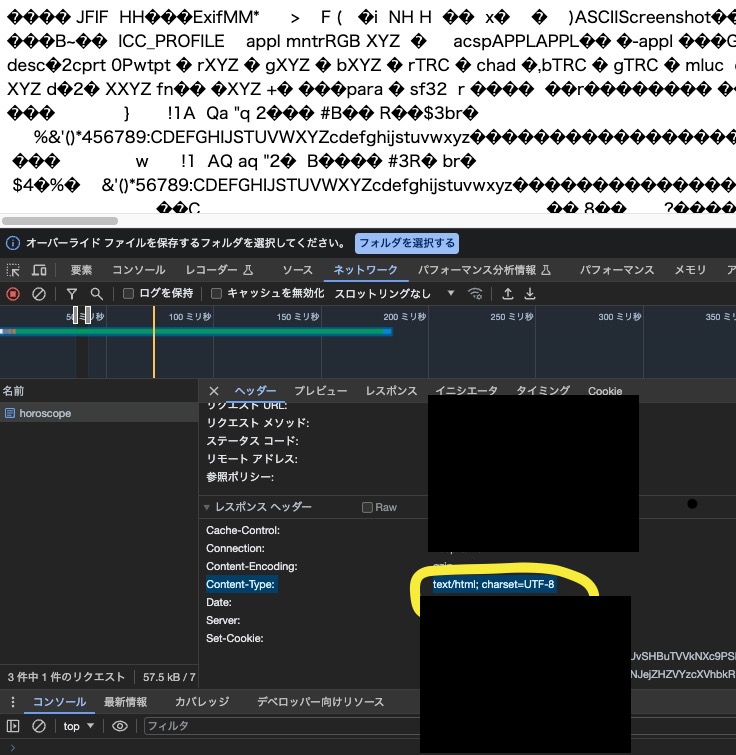Image resolution: width=736 pixels, height=755 pixels.
Task: Switch to the upper コンソール panel tab
Action: tap(139, 270)
